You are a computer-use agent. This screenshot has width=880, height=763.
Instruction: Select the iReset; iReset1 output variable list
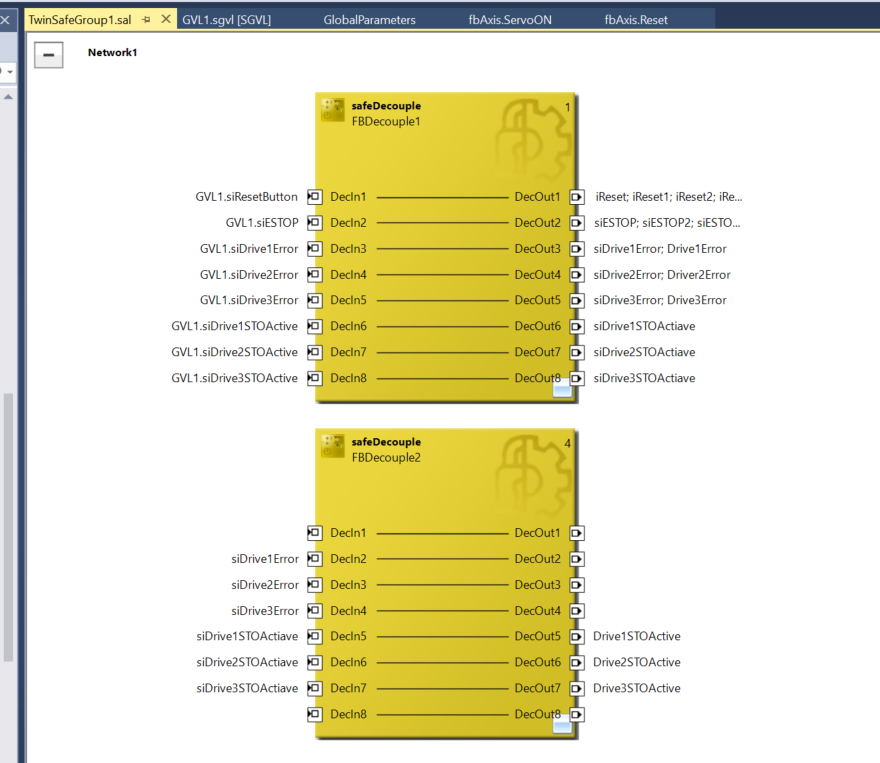click(668, 197)
